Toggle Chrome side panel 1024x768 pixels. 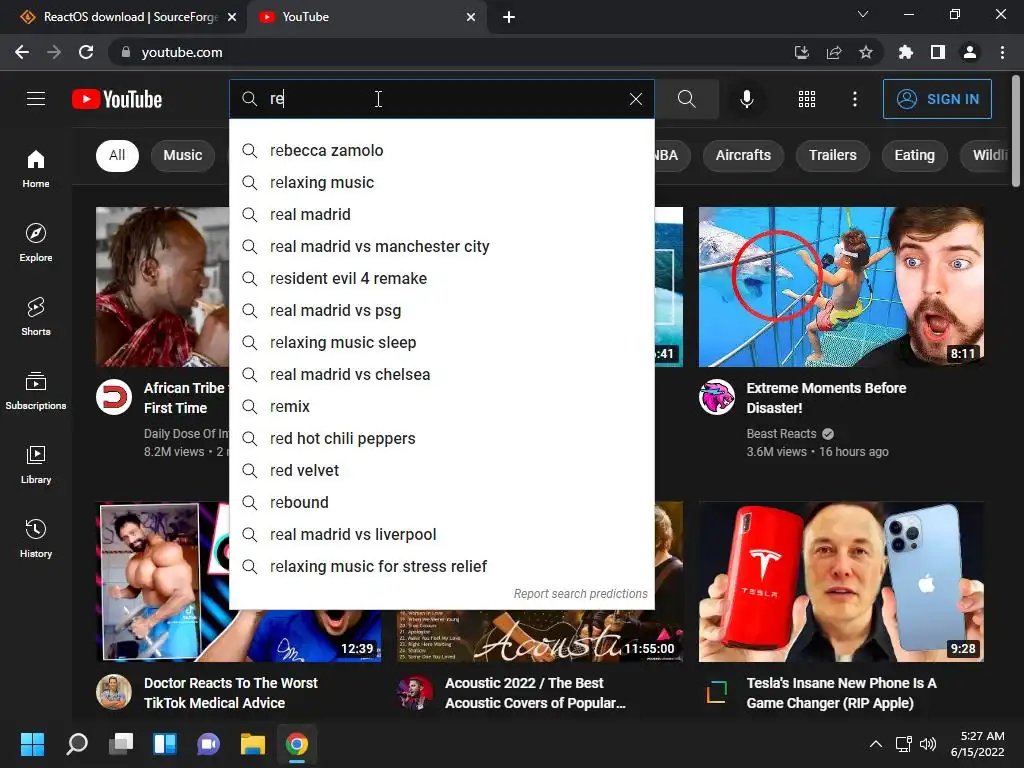pyautogui.click(x=938, y=52)
